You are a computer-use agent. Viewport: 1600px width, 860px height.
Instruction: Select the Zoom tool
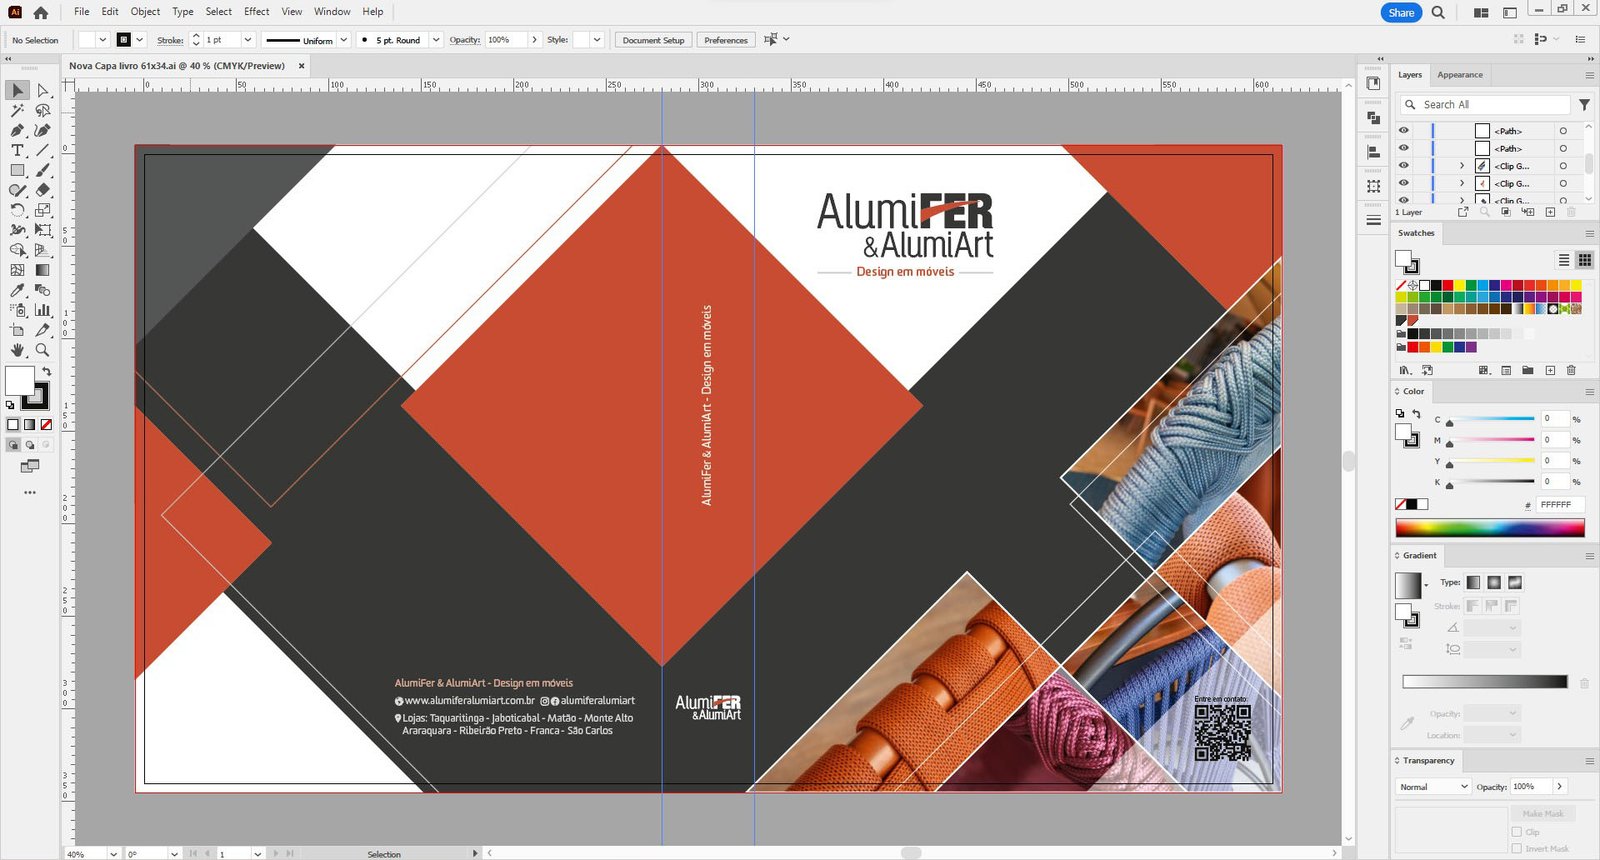(43, 350)
